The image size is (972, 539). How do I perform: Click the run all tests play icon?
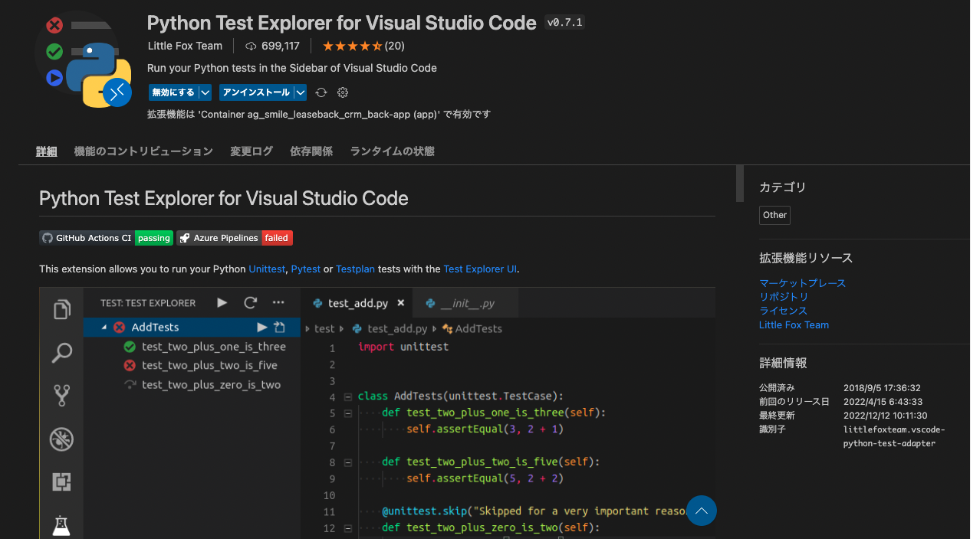point(222,303)
